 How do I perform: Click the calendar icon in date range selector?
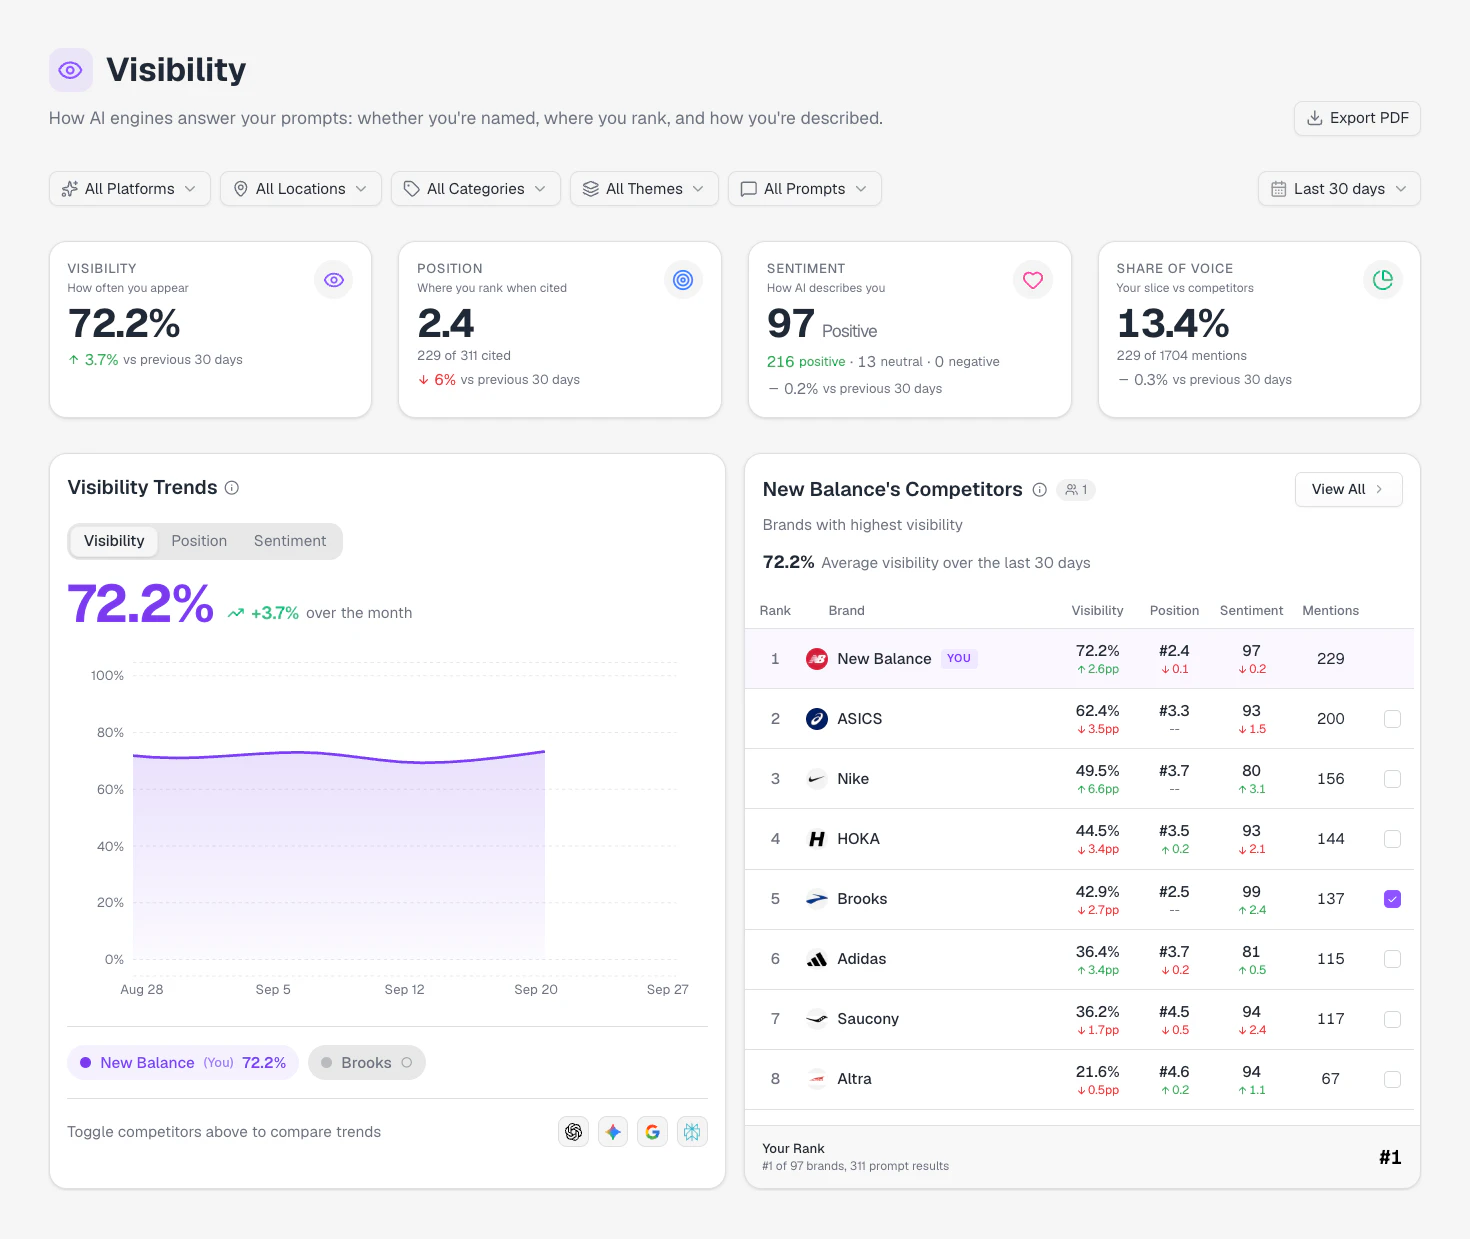(1278, 189)
